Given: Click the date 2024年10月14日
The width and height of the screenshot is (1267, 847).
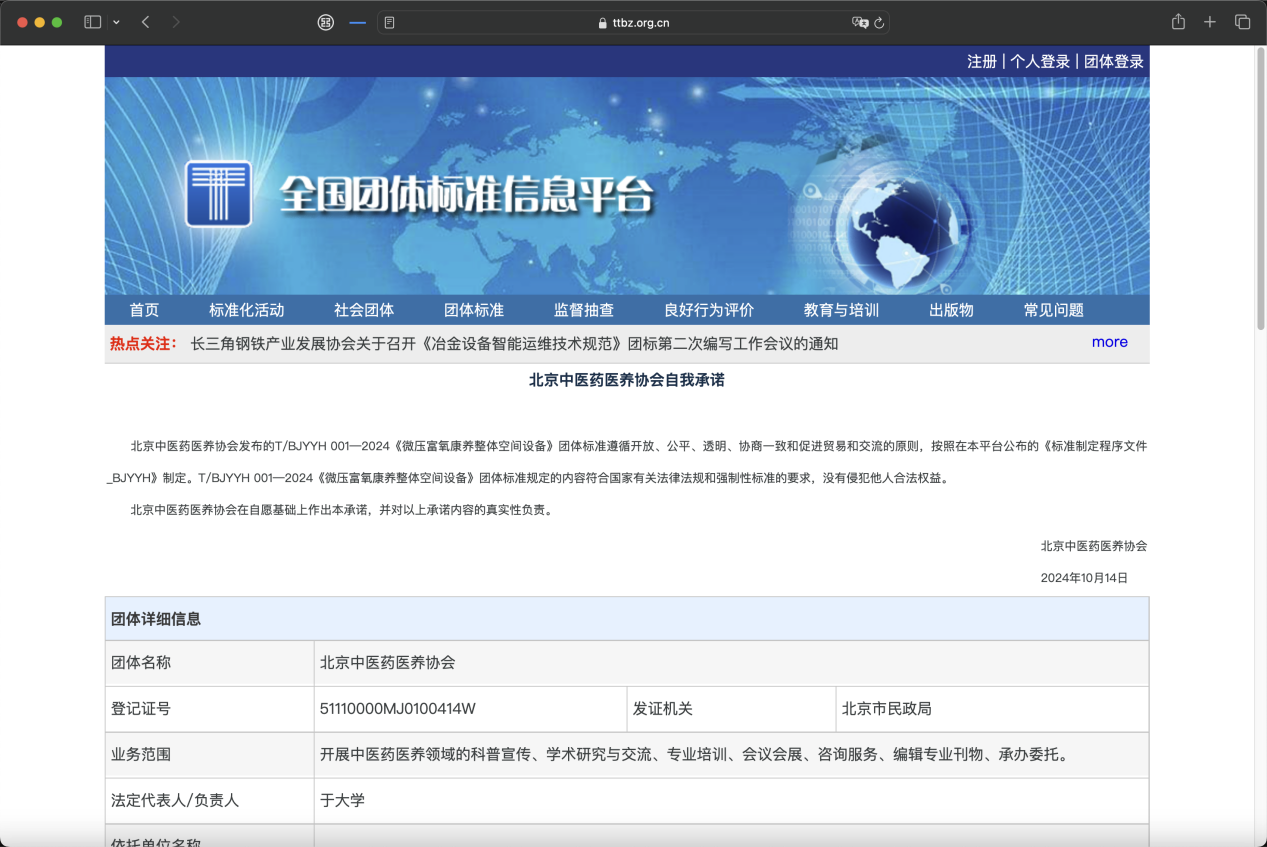Looking at the screenshot, I should [1084, 578].
